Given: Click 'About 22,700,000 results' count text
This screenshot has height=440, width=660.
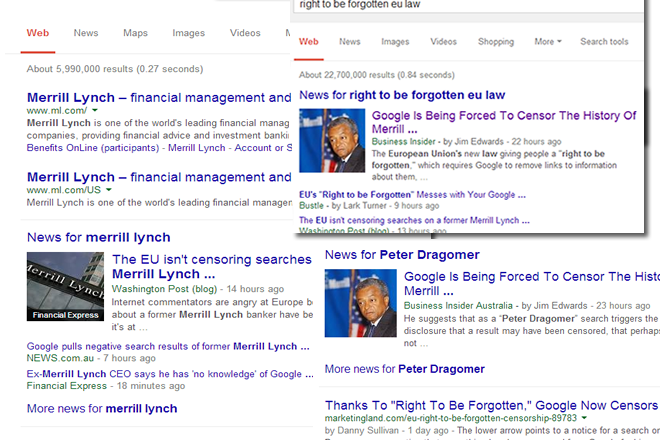Looking at the screenshot, I should point(377,75).
